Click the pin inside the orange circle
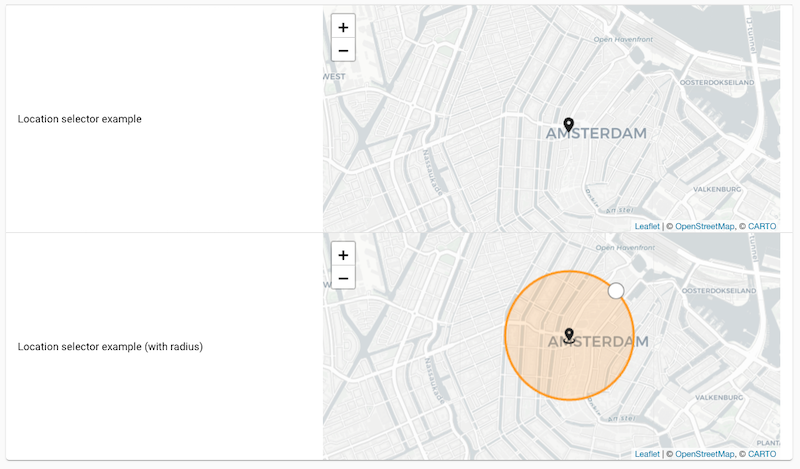The width and height of the screenshot is (800, 469). pos(569,335)
